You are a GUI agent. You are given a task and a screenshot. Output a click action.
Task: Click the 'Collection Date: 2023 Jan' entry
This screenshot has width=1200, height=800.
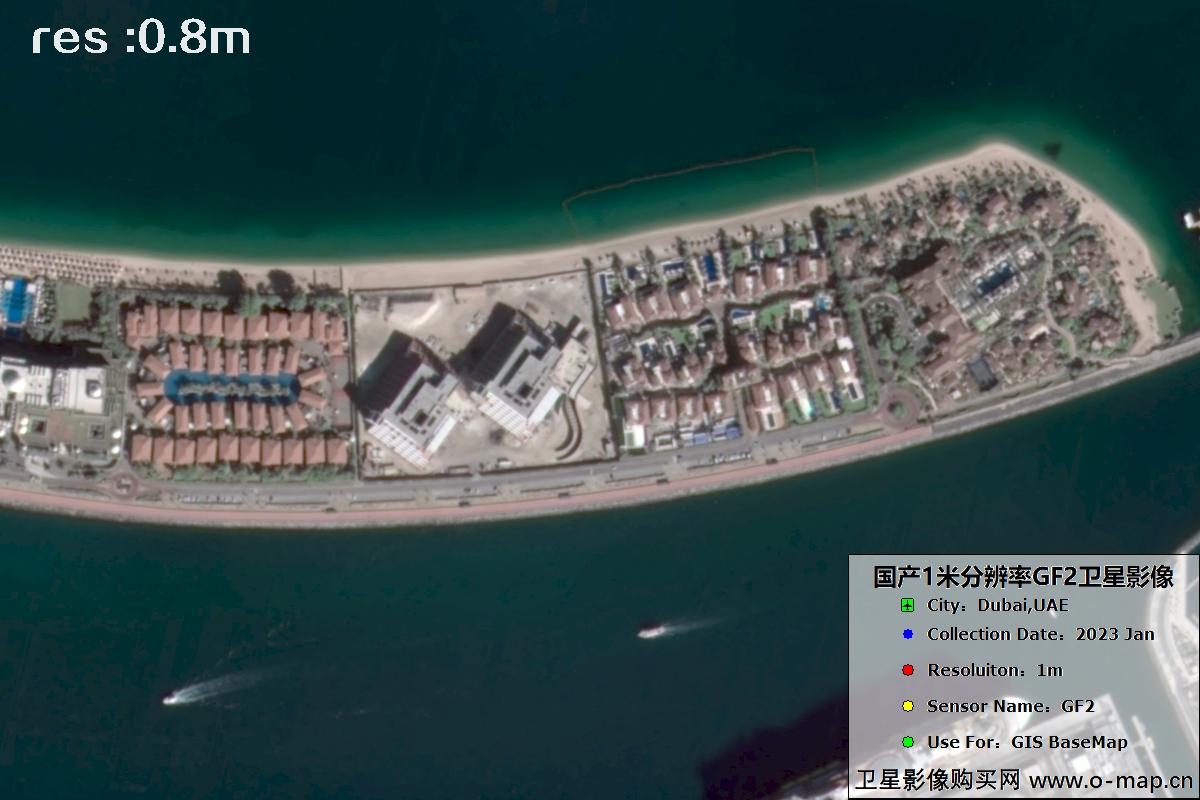coord(1040,634)
